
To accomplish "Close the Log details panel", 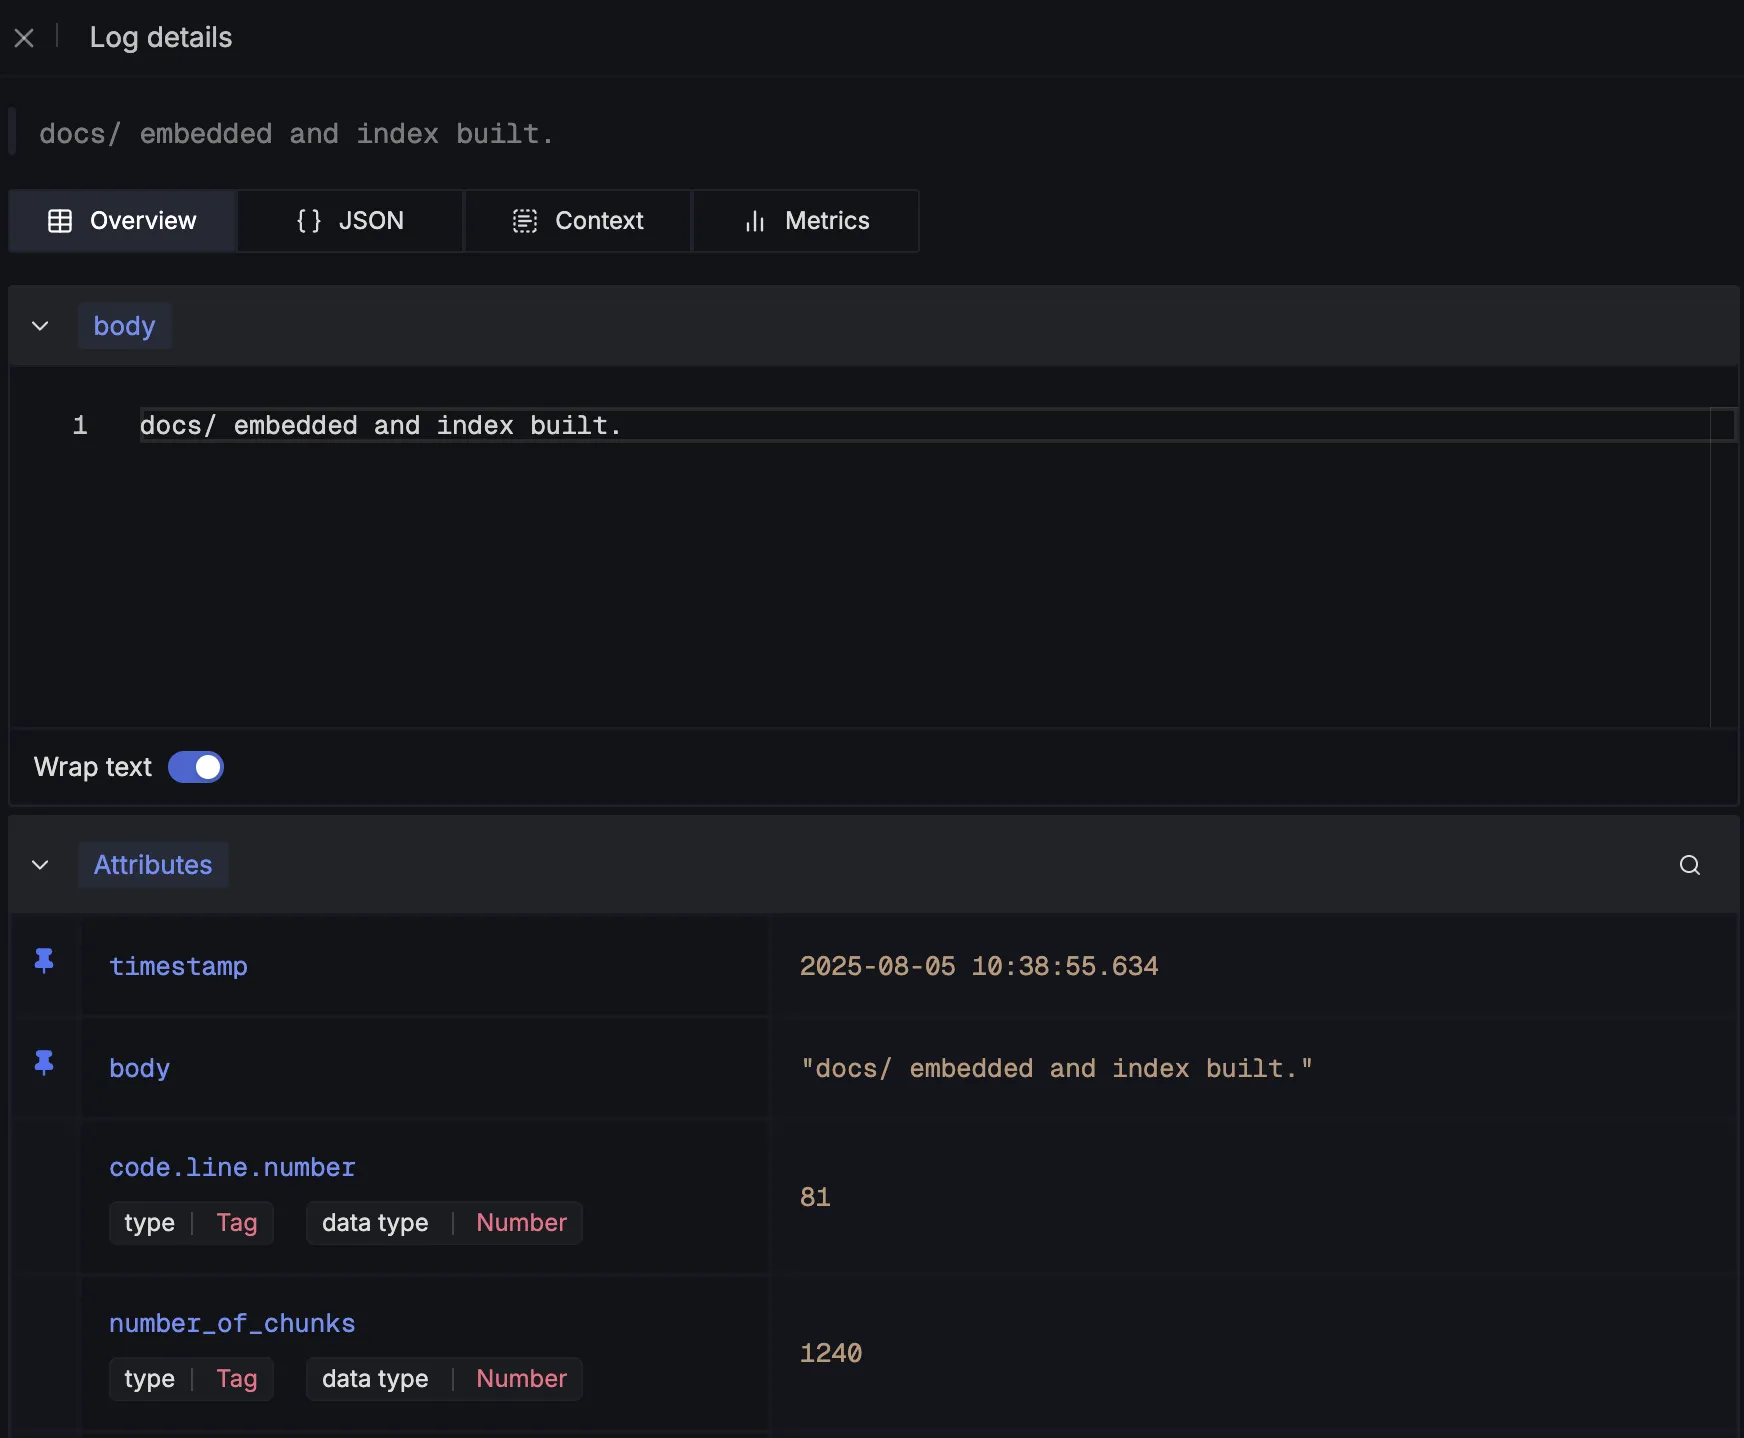I will pos(24,38).
